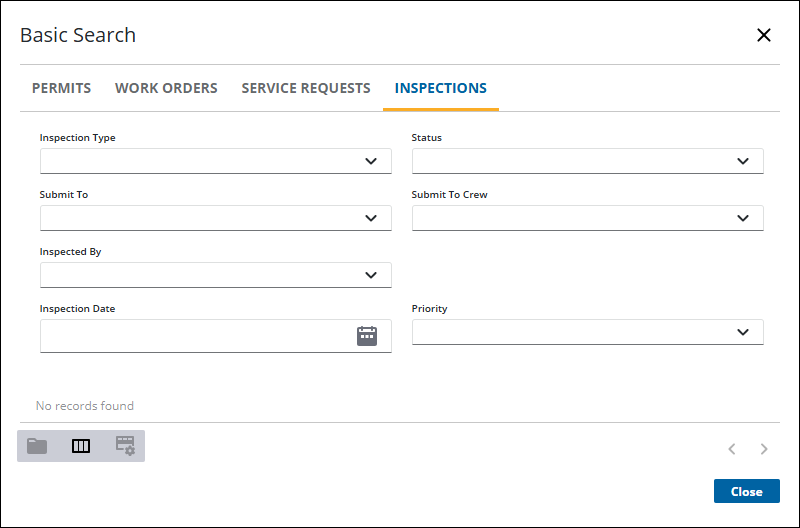
Task: Click the folder icon in bottom toolbar
Action: click(x=37, y=446)
